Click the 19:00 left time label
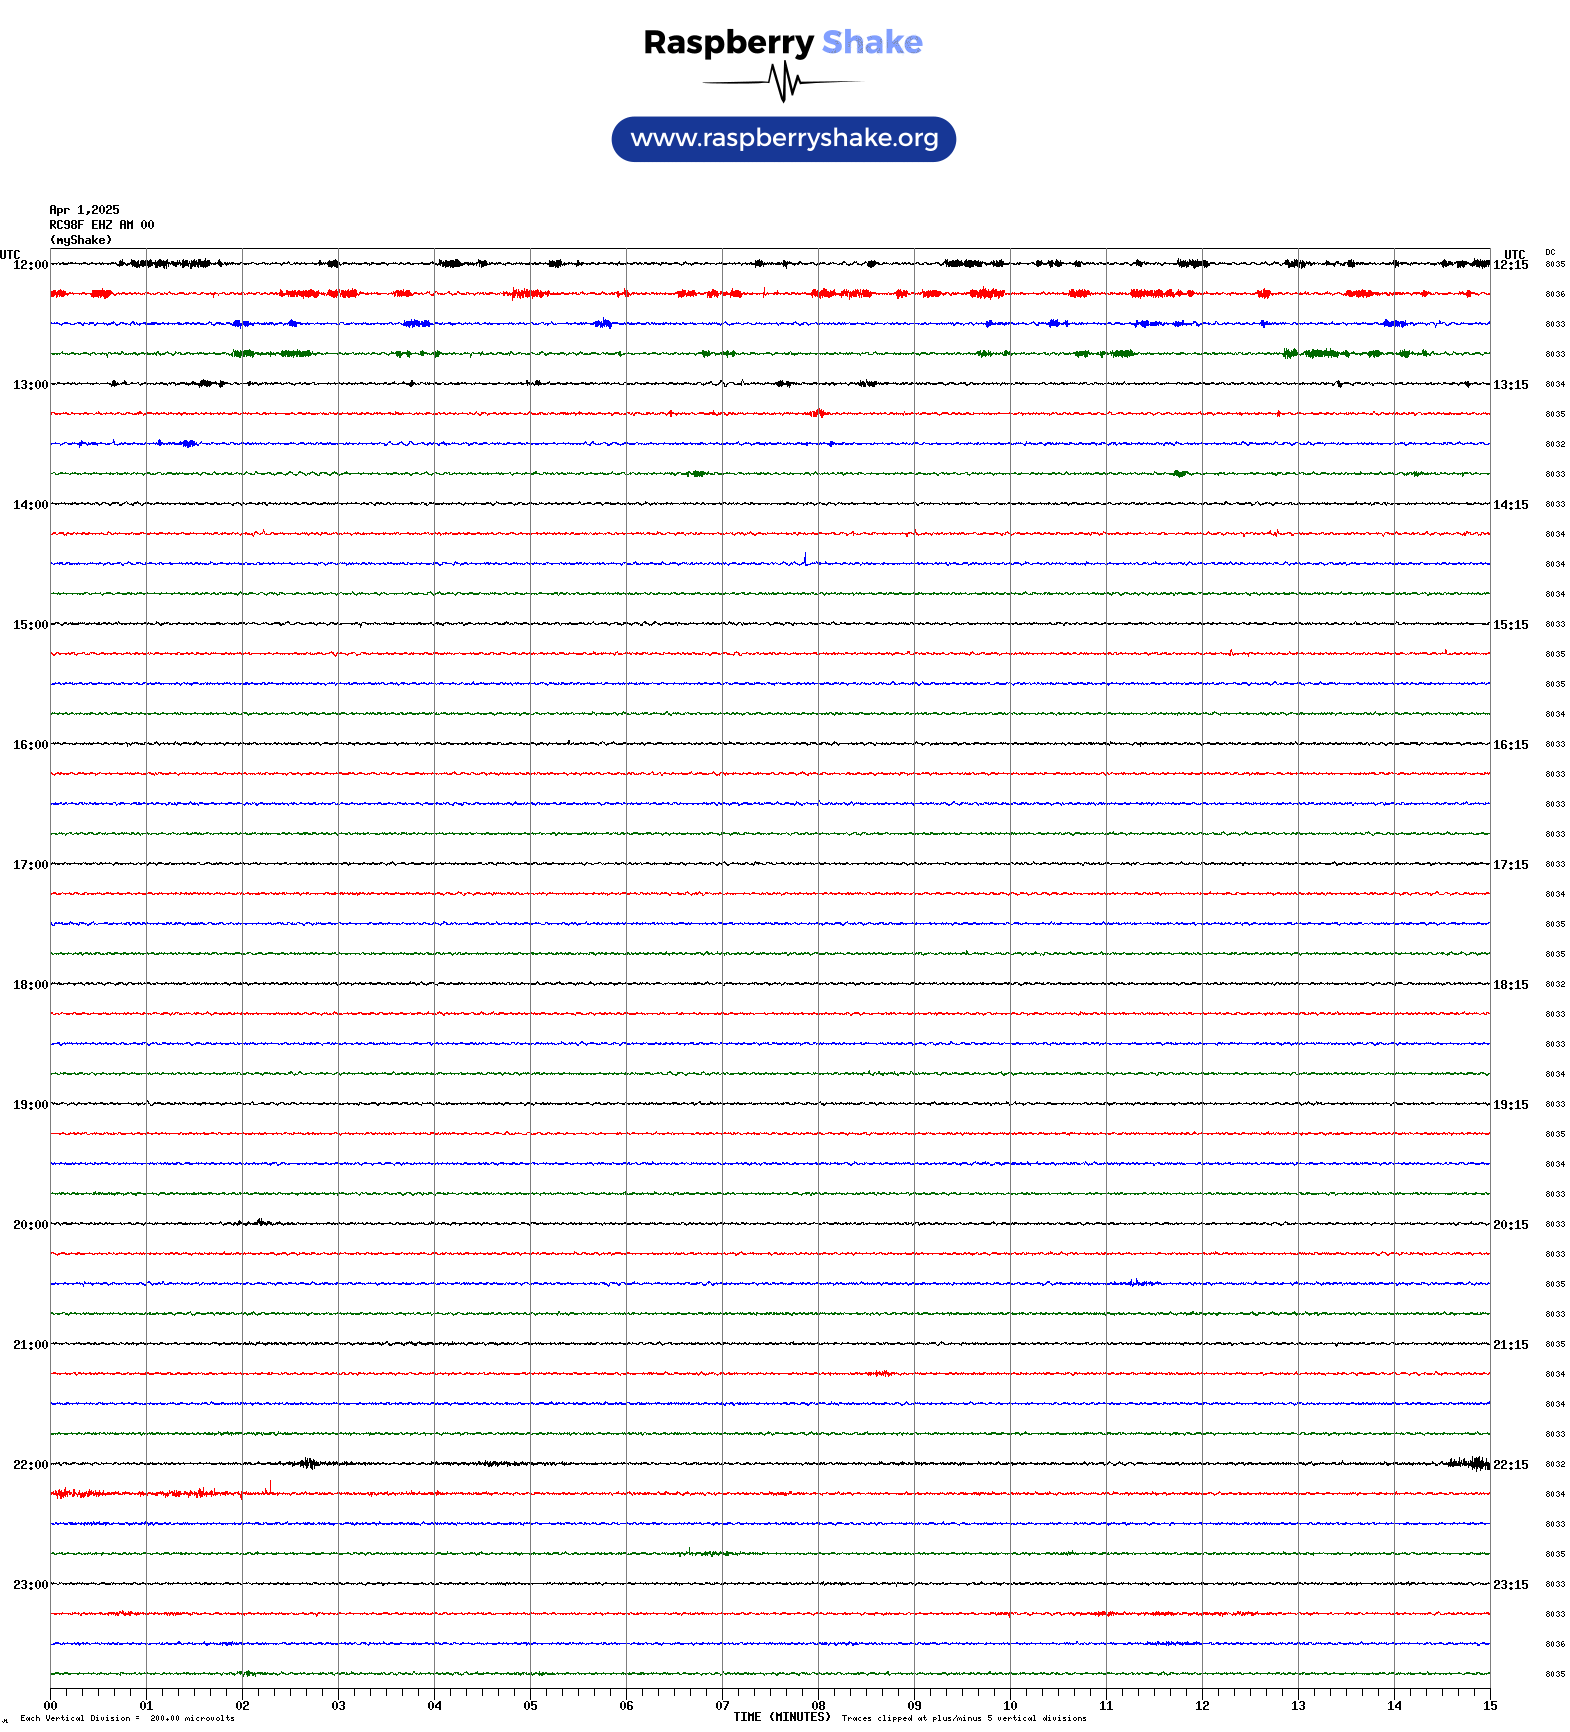 coord(30,1105)
